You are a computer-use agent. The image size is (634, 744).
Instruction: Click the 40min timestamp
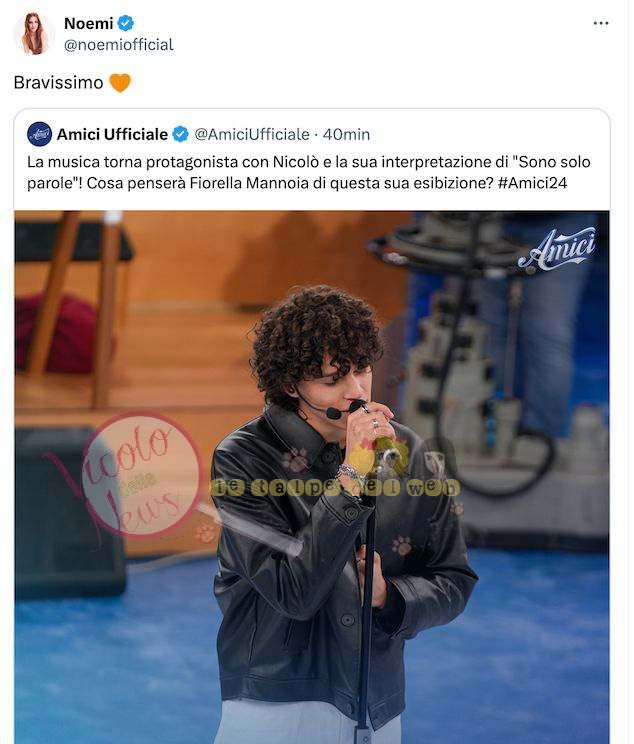(346, 134)
